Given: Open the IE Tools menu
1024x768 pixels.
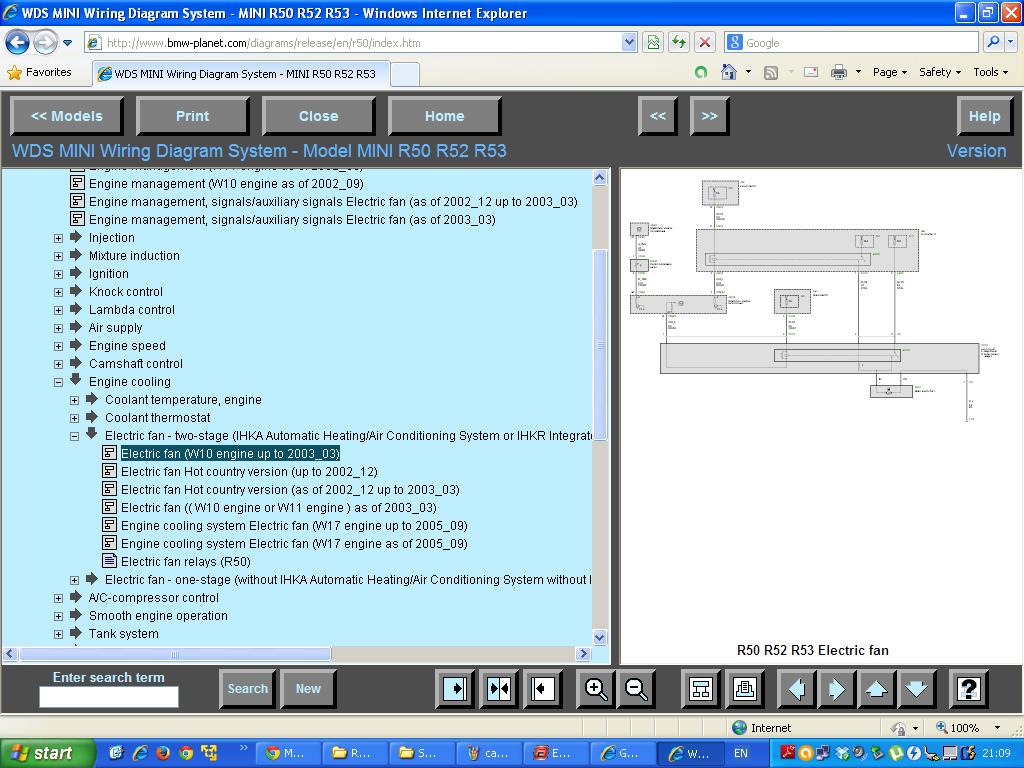Looking at the screenshot, I should [990, 72].
